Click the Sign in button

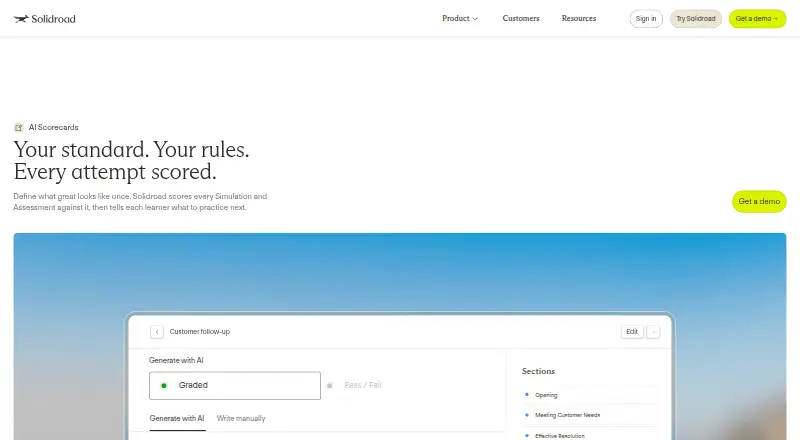646,19
